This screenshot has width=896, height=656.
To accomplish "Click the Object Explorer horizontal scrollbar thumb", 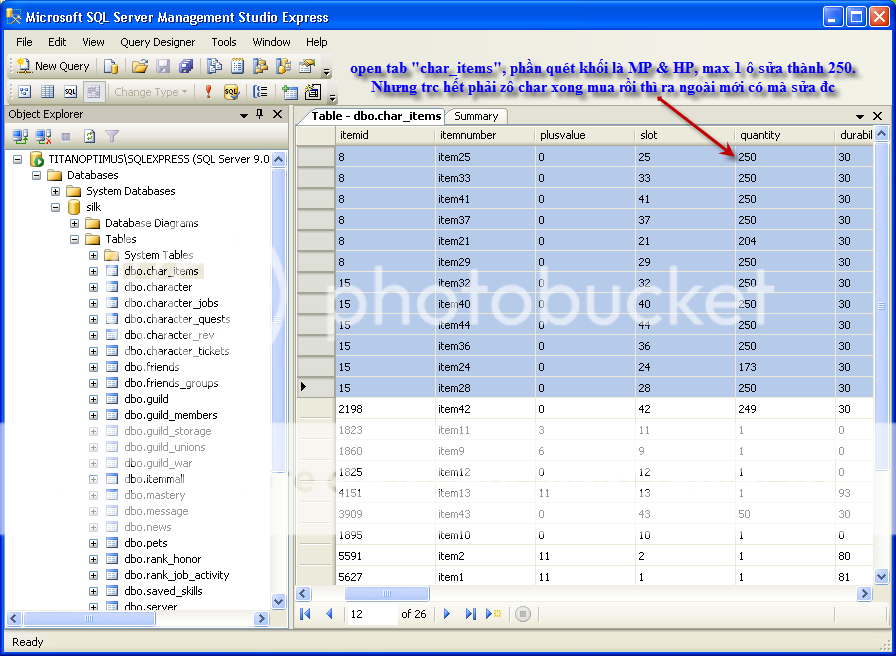I will tap(89, 618).
